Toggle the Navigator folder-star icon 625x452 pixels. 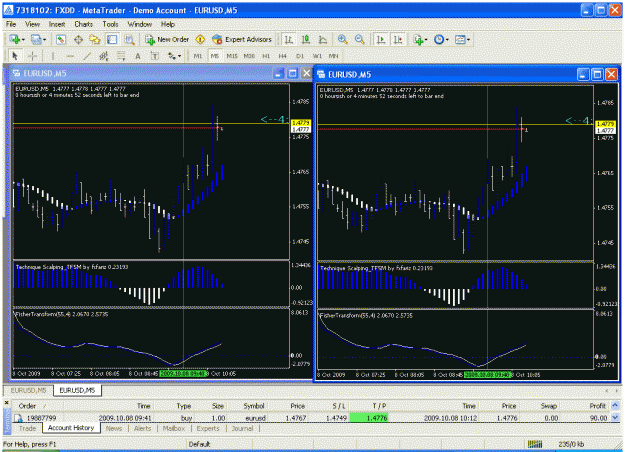point(95,39)
